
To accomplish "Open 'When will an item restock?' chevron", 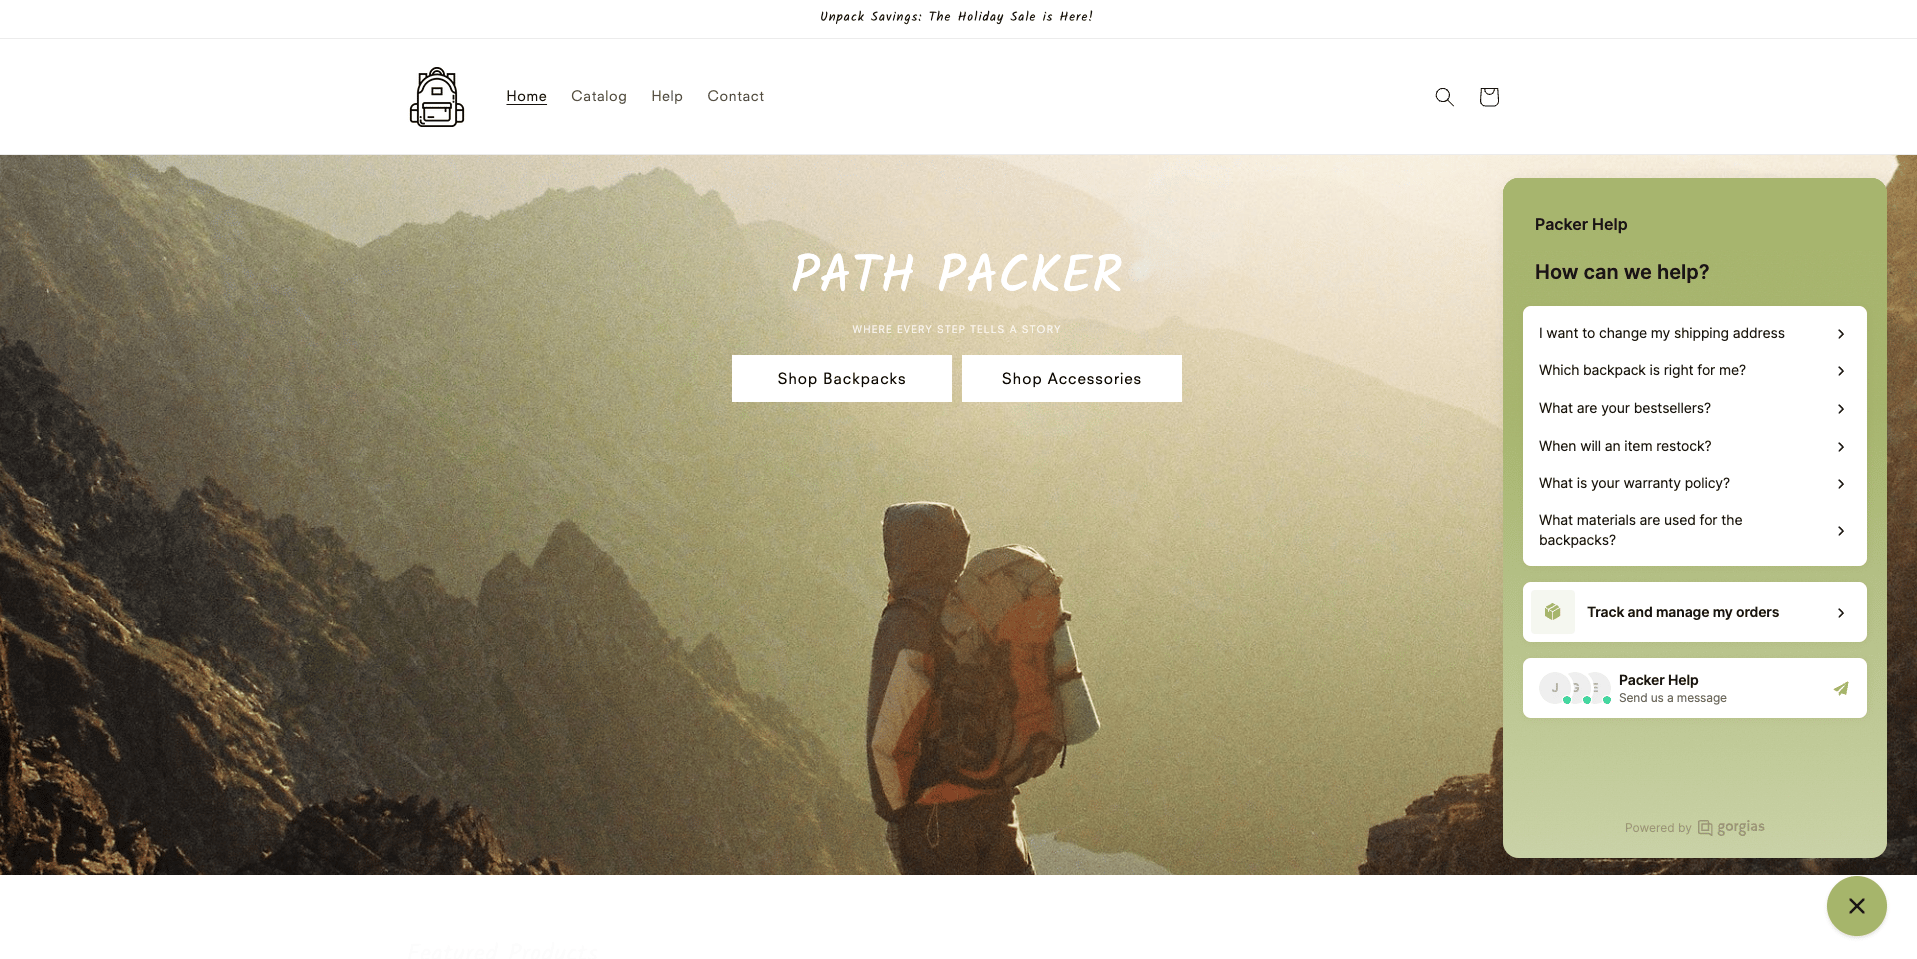I will pos(1841,446).
